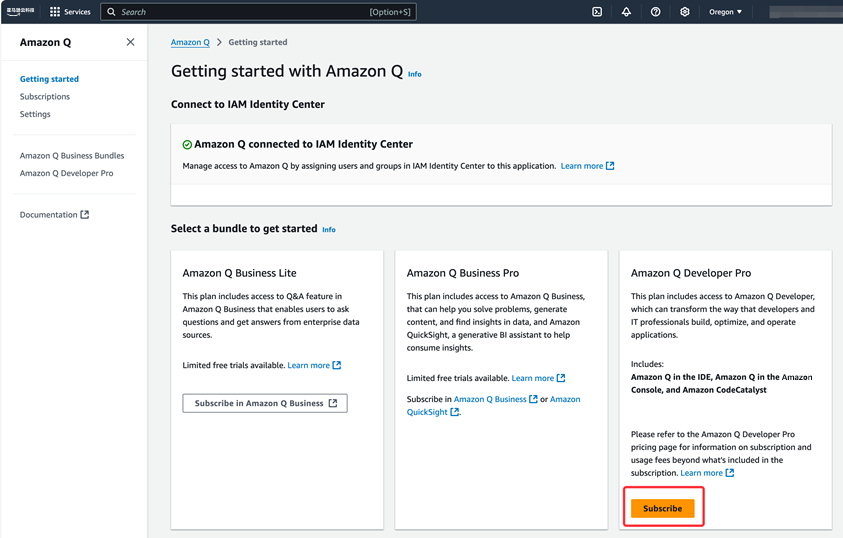This screenshot has width=843, height=538.
Task: Click into the Search field
Action: click(258, 12)
